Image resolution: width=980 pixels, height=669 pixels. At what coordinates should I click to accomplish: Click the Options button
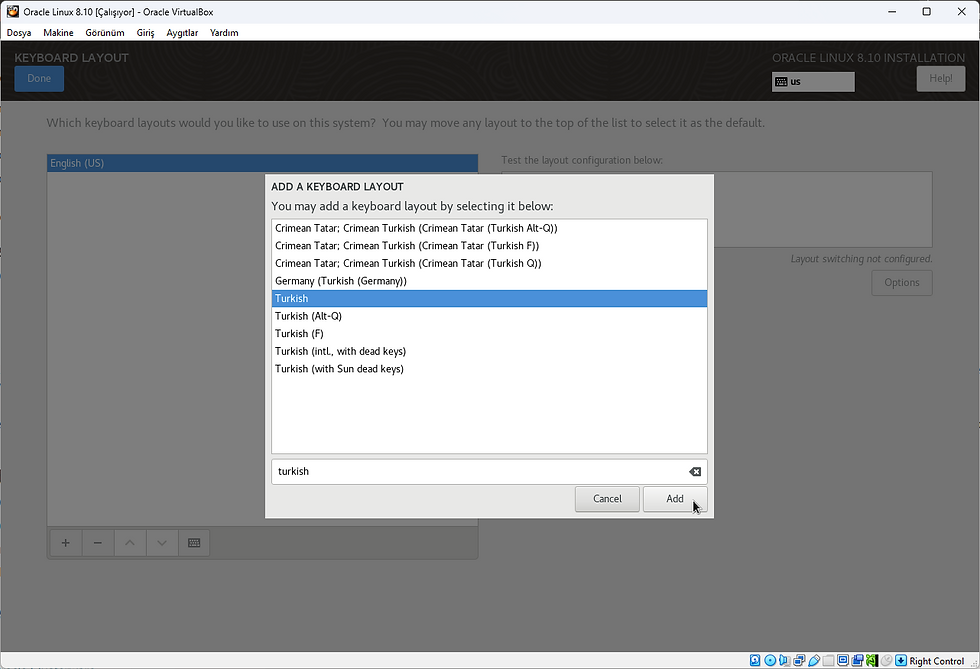click(x=901, y=283)
